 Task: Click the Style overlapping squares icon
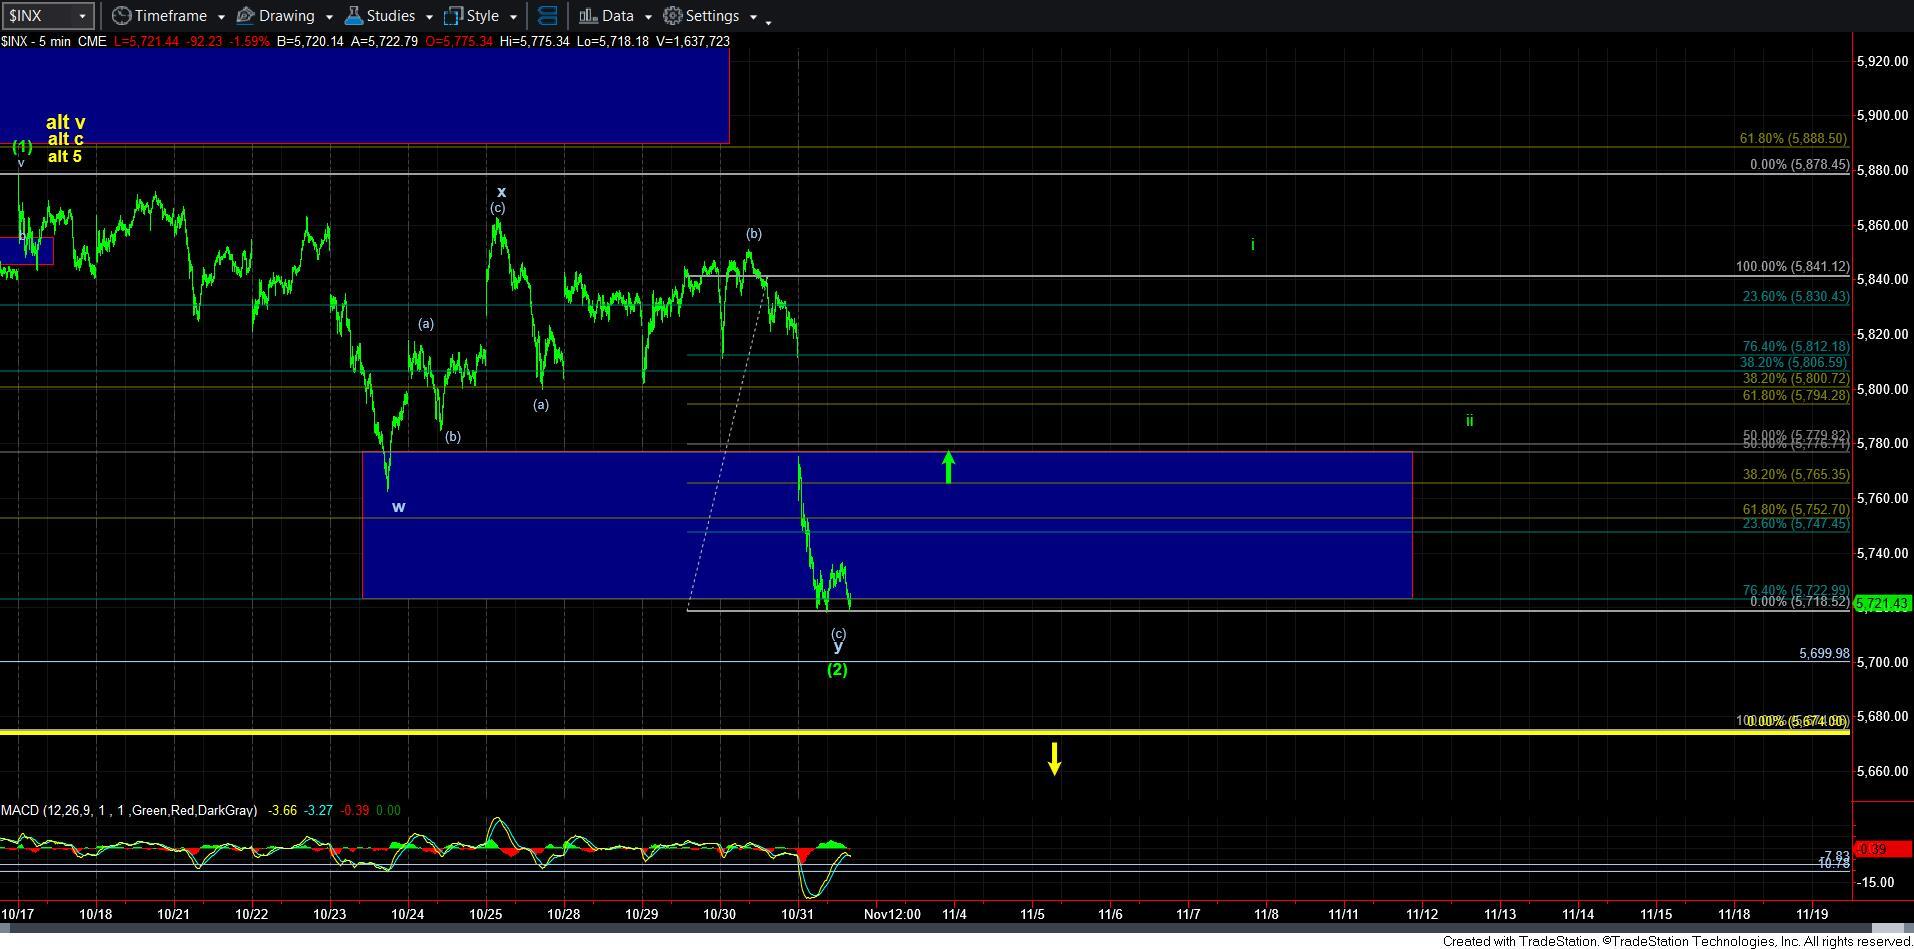click(x=453, y=16)
